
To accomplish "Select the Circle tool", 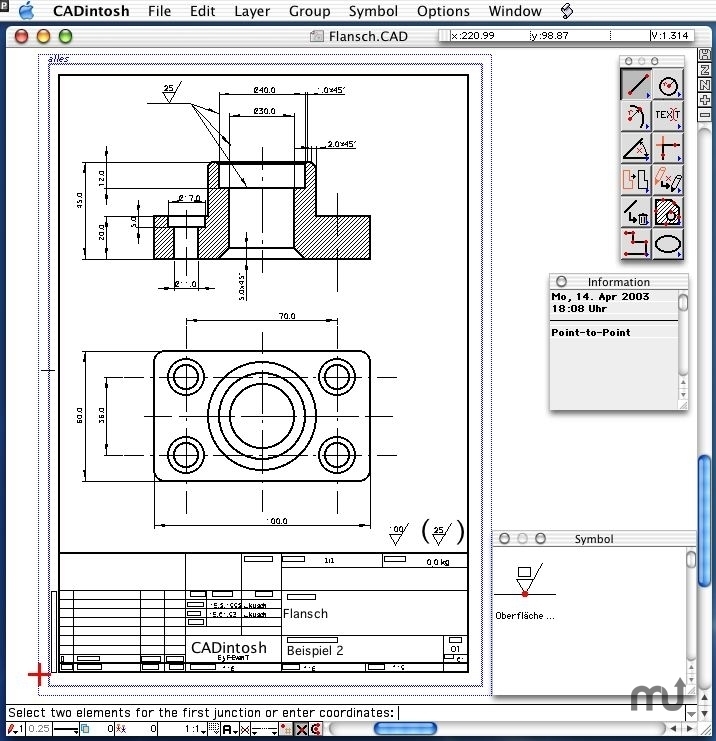I will pyautogui.click(x=668, y=85).
